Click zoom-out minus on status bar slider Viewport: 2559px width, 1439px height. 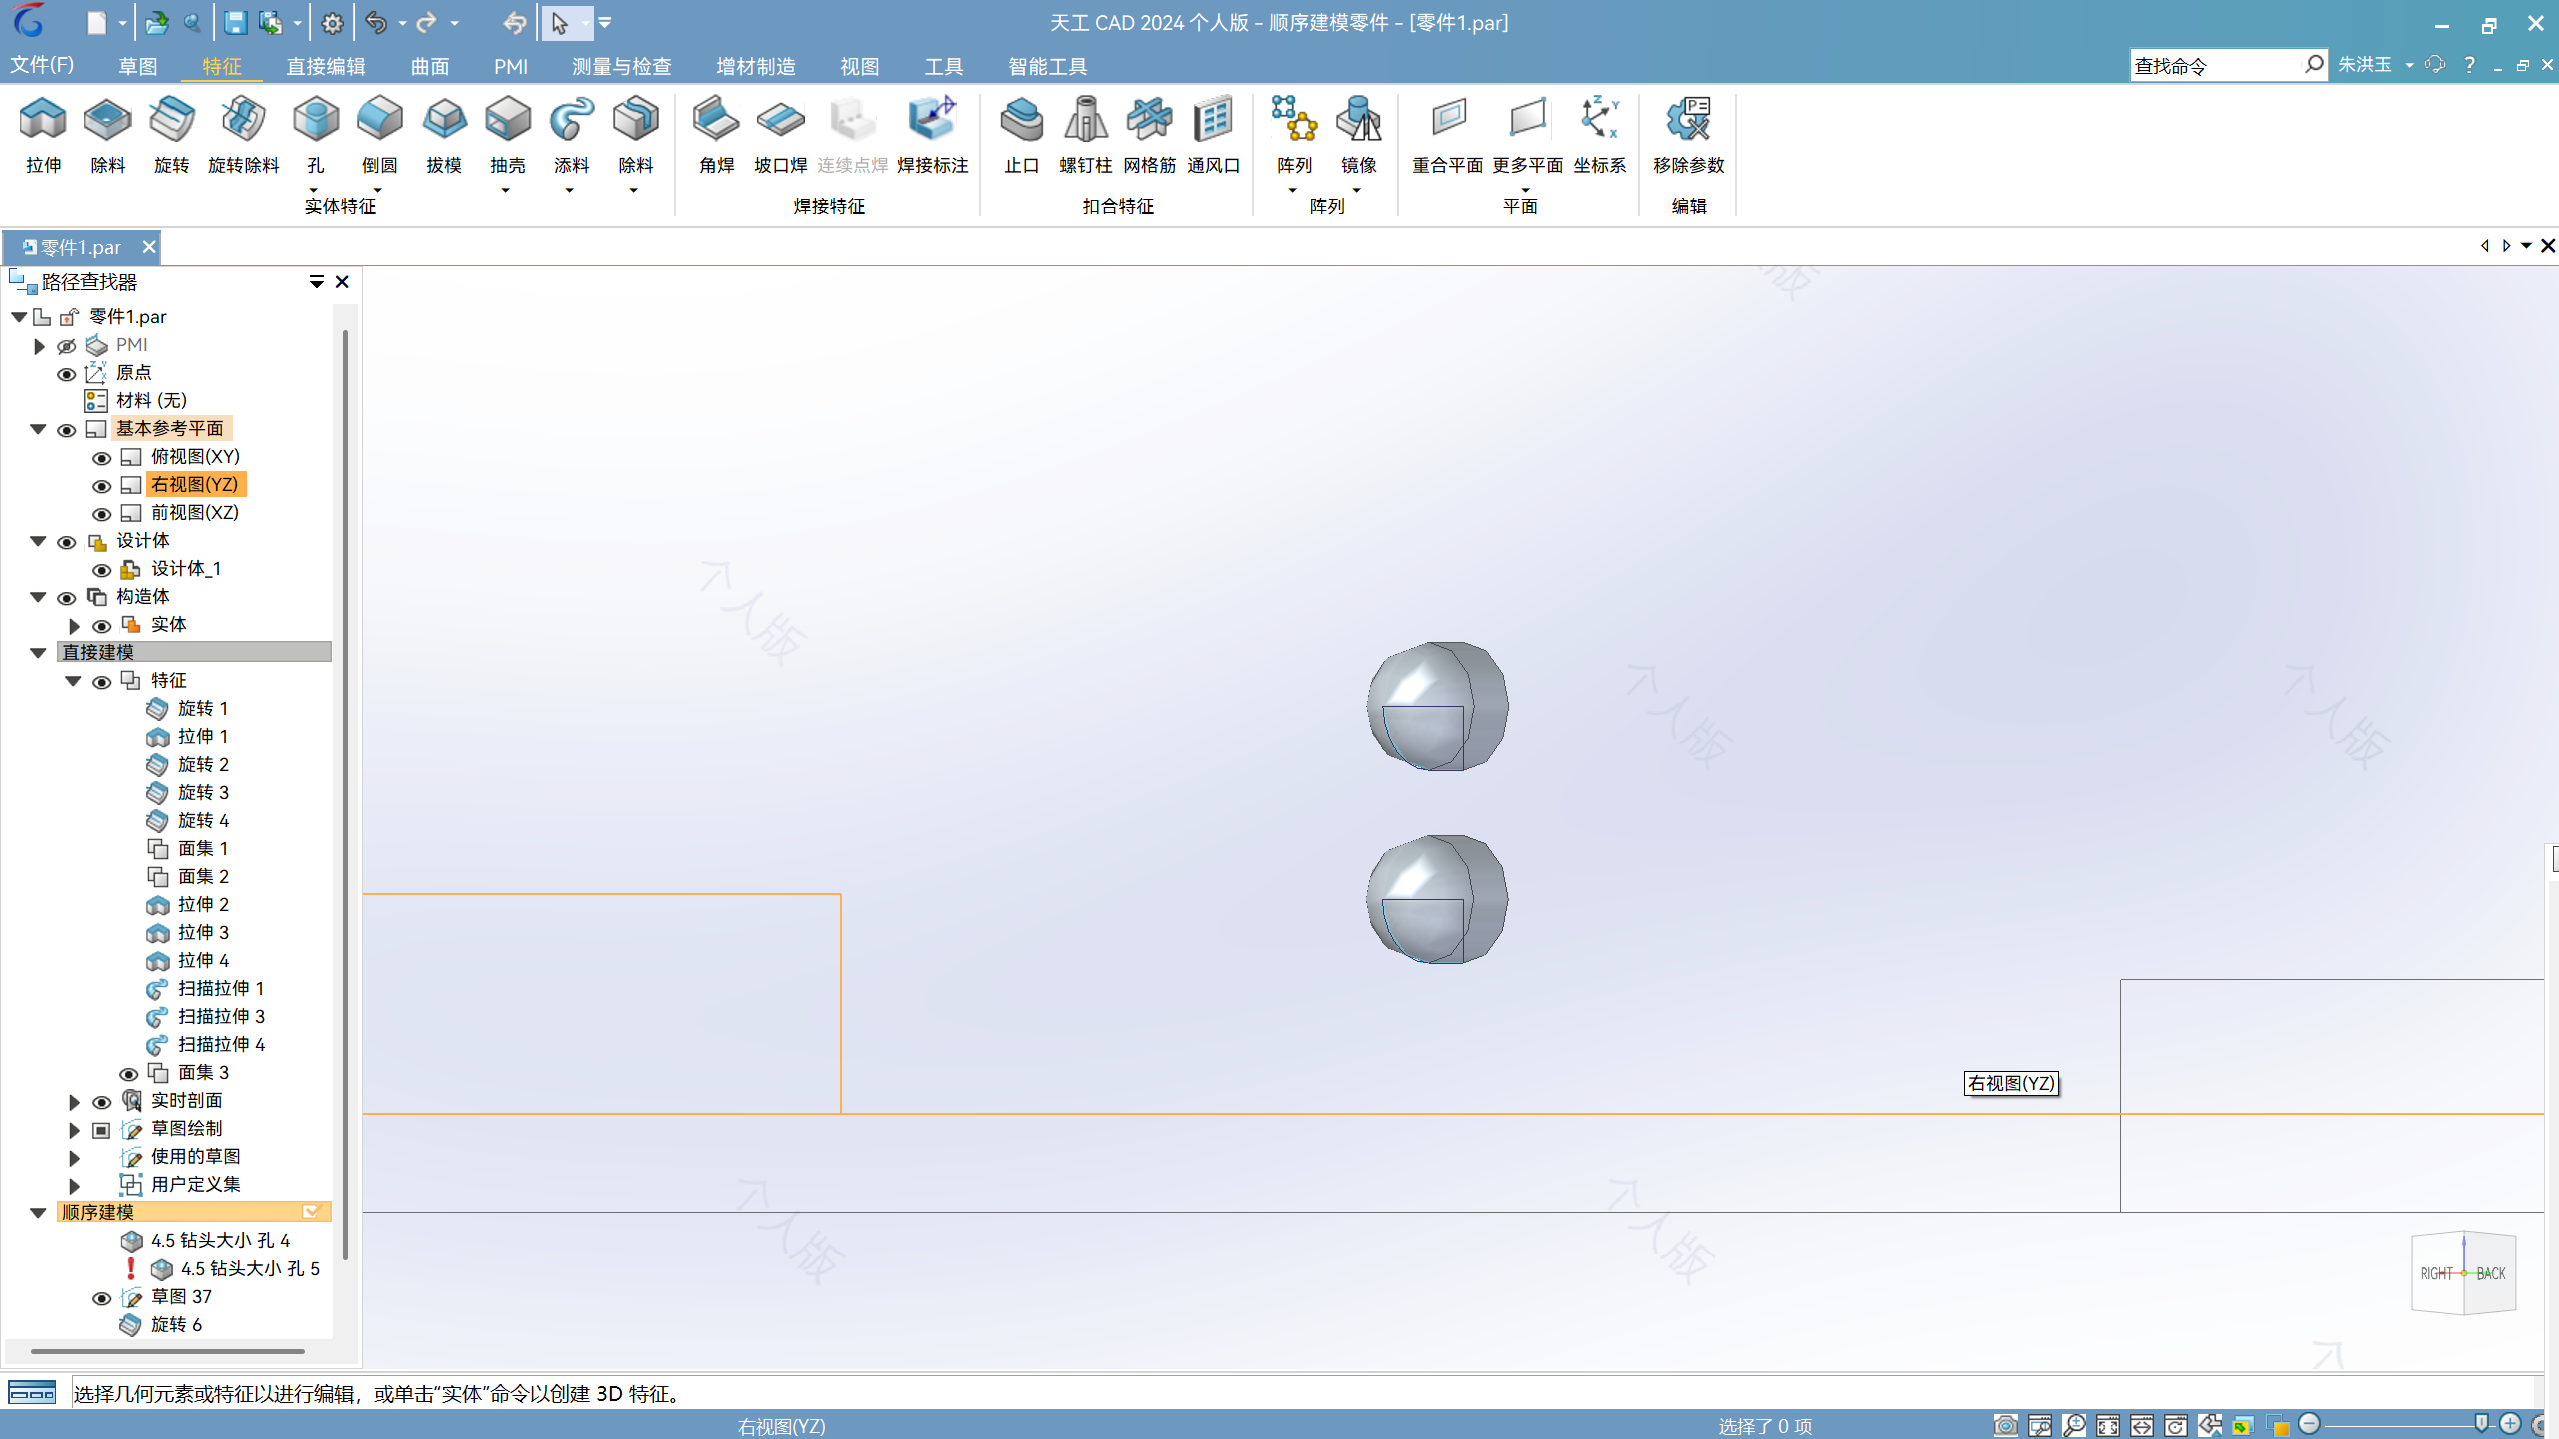pyautogui.click(x=2309, y=1424)
